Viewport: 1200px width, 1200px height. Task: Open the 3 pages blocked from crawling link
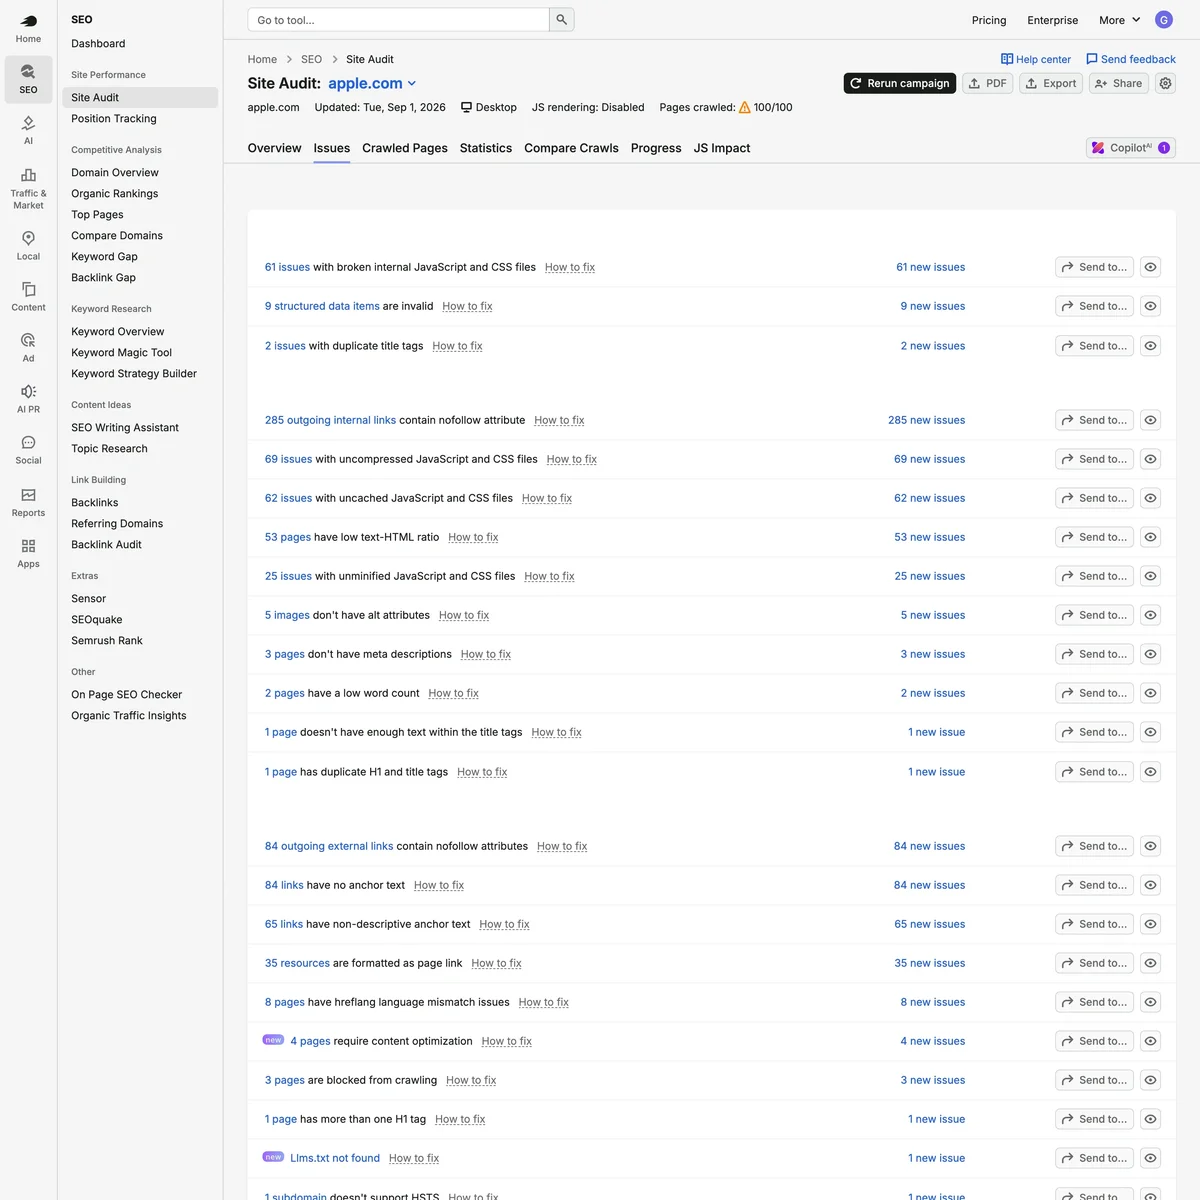point(285,1080)
